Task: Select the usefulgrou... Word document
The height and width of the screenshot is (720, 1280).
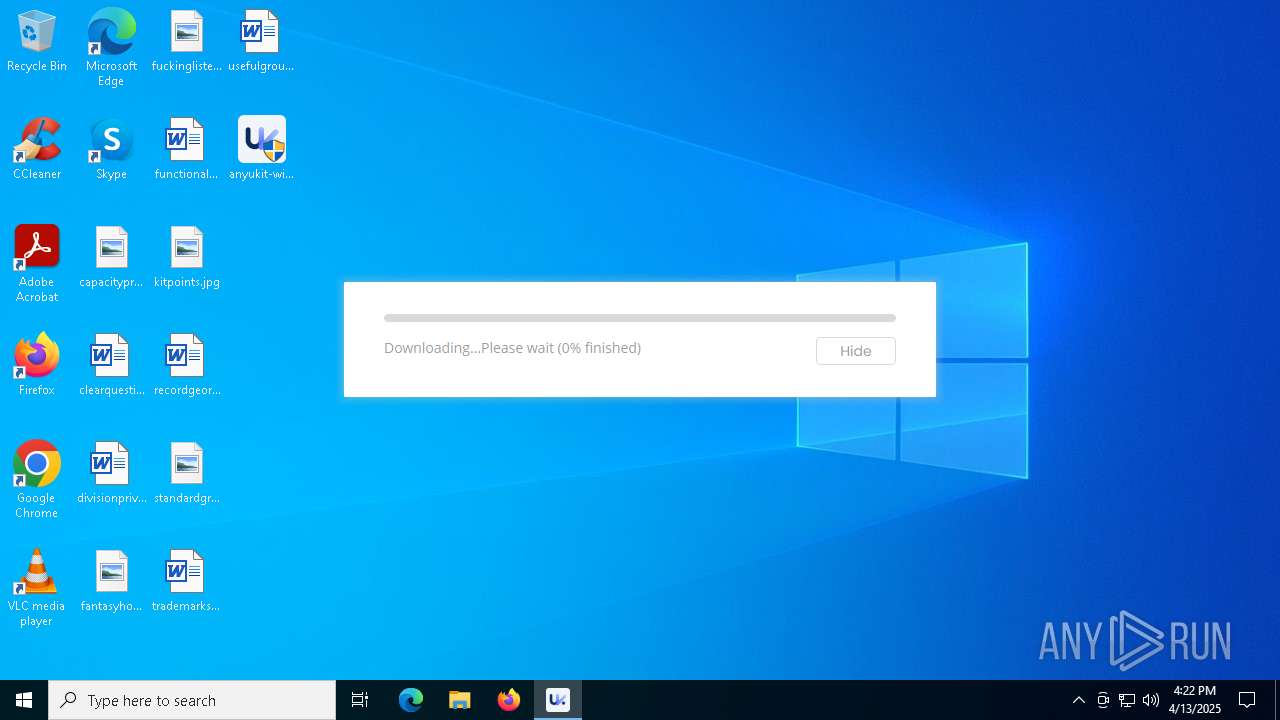Action: (x=261, y=41)
